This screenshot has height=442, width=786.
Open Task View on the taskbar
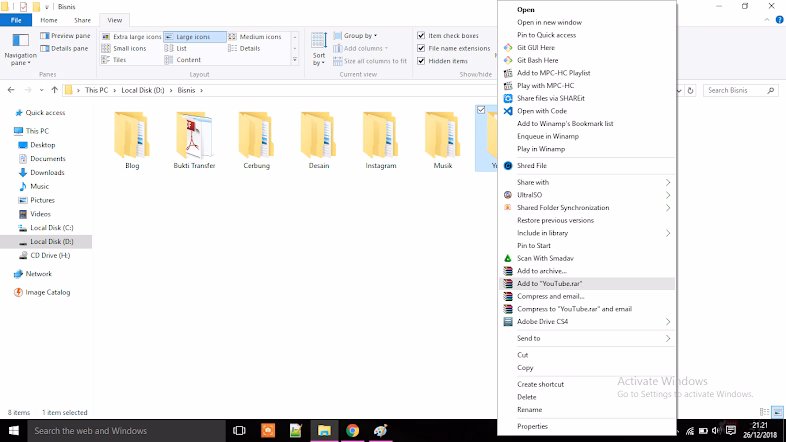click(x=239, y=430)
